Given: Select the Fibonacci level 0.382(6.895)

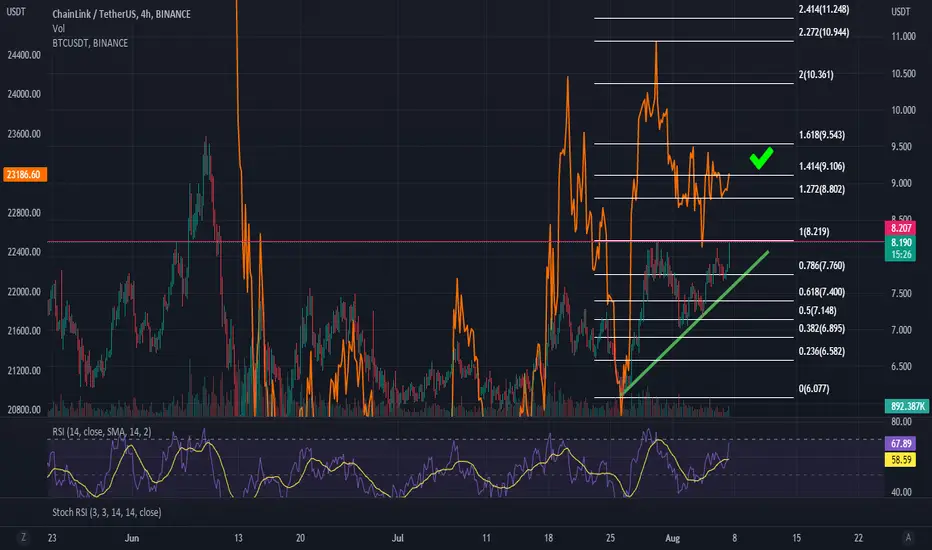Looking at the screenshot, I should click(821, 328).
